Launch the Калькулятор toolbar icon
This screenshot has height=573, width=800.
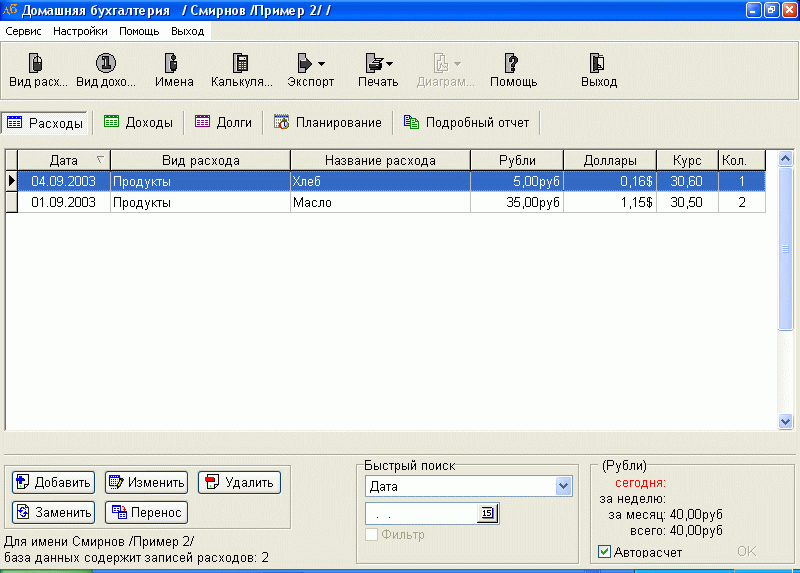coord(241,70)
